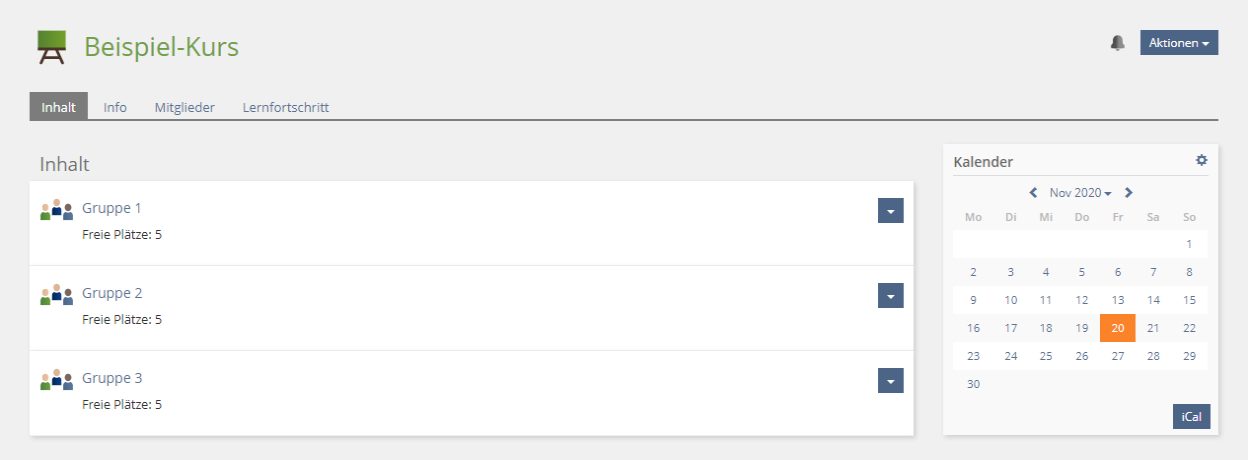Viewport: 1248px width, 460px height.
Task: Go to next month in calendar
Action: click(1129, 193)
